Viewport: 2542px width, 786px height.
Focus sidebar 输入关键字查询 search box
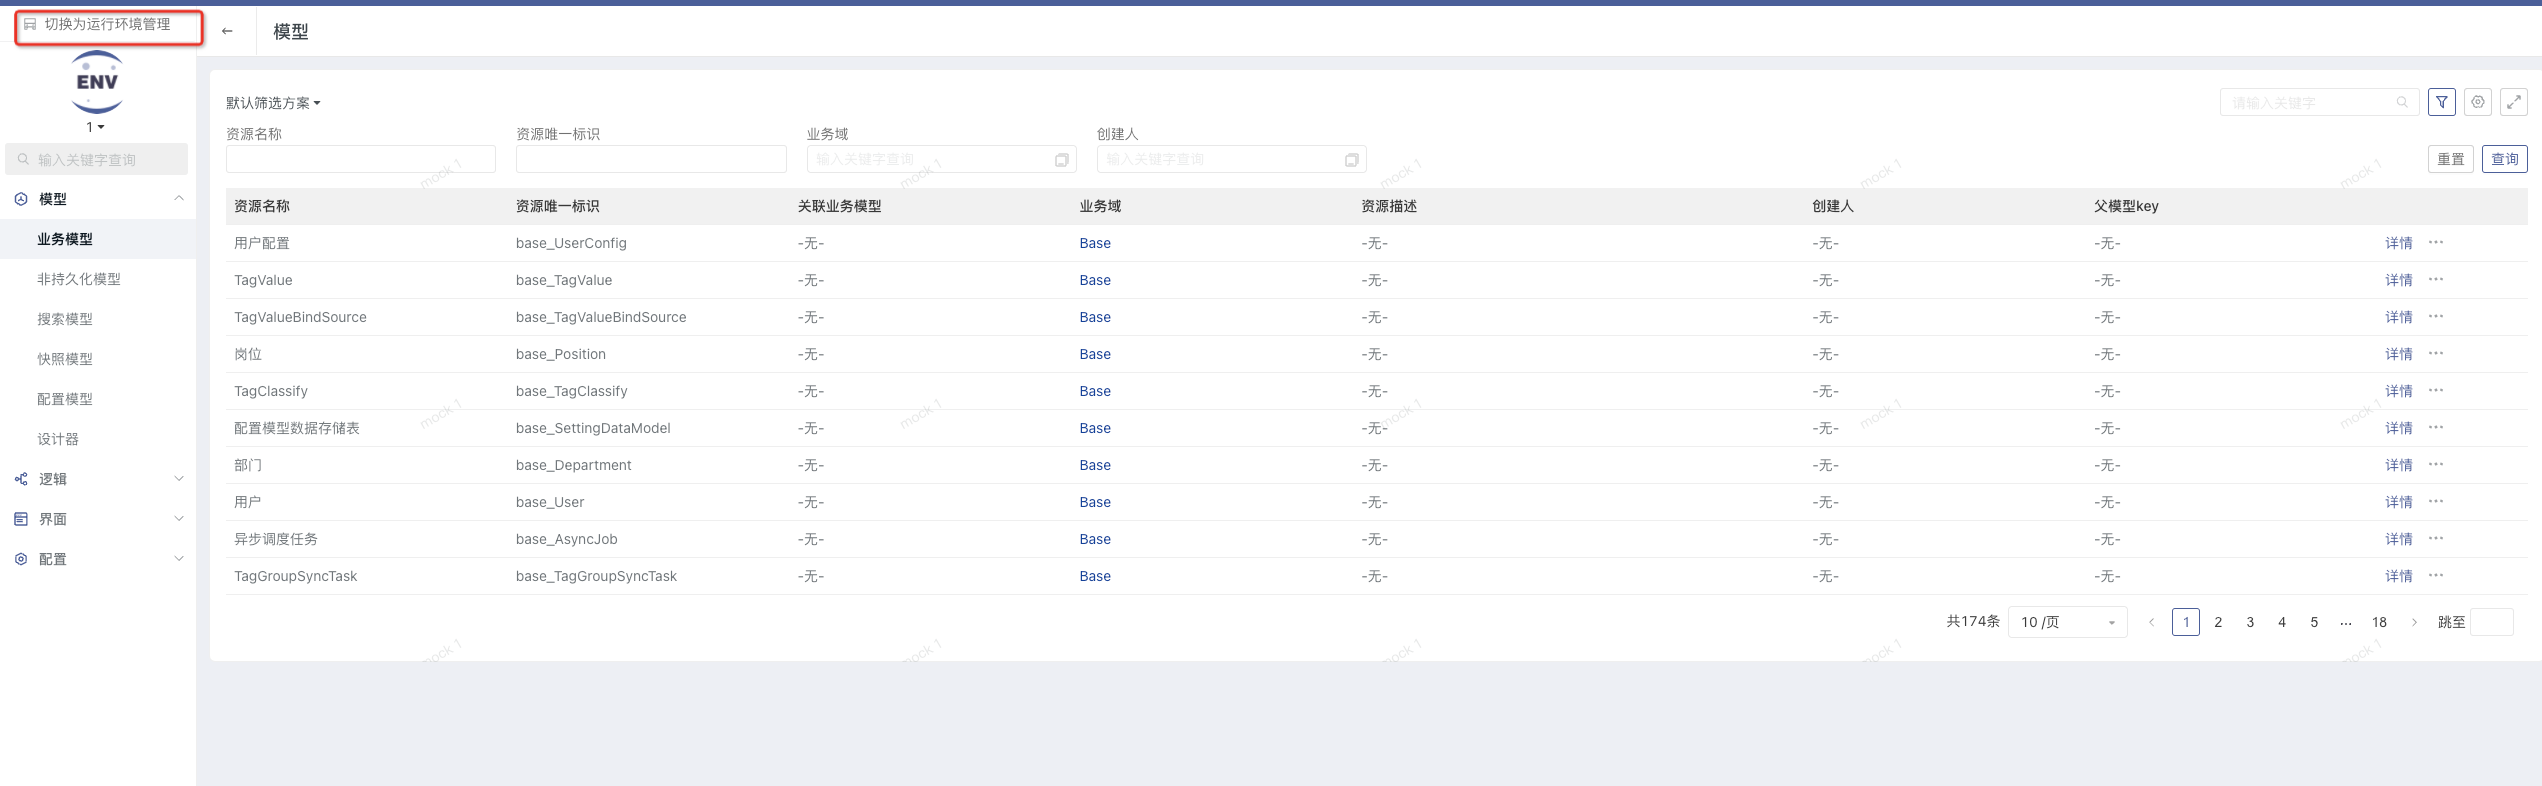click(97, 159)
